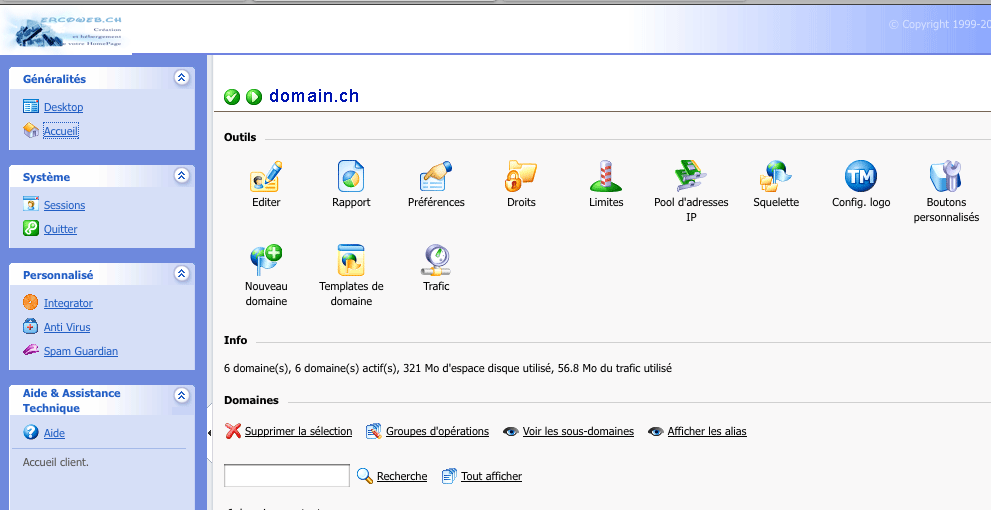
Task: Open the Limites lighthouse icon
Action: tap(606, 176)
